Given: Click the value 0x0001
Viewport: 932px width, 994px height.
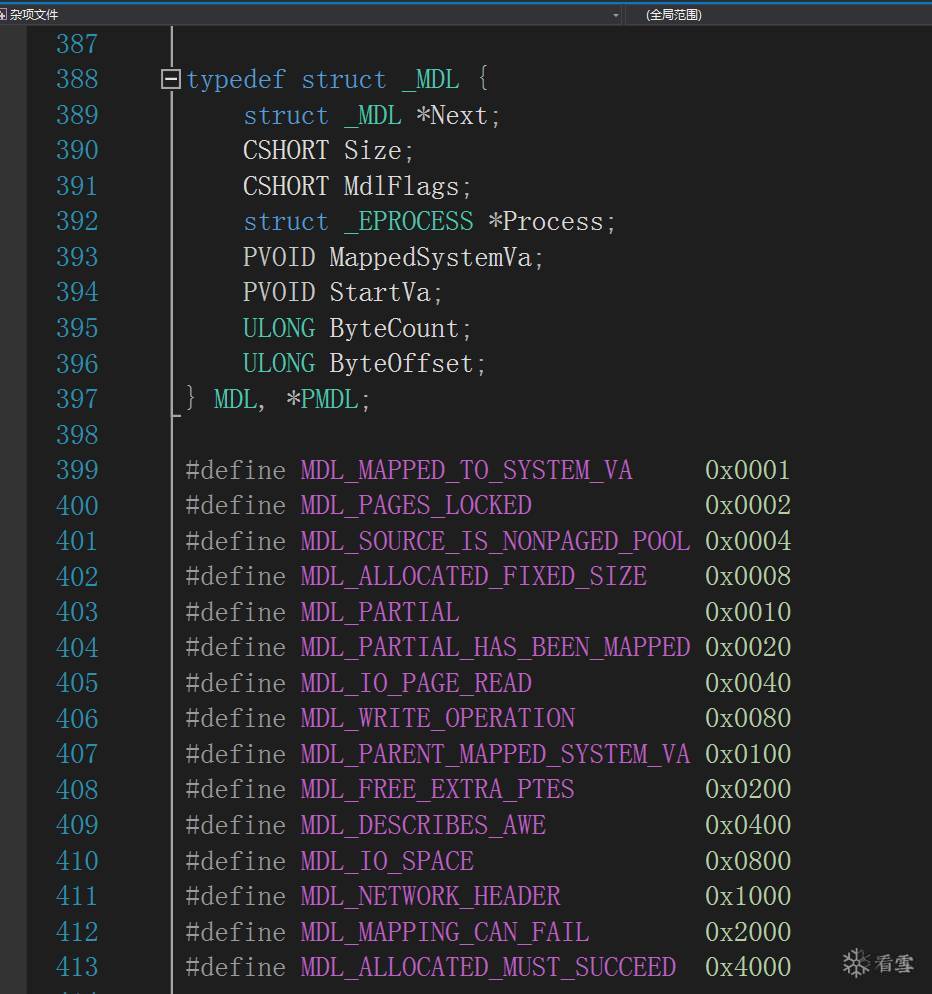Looking at the screenshot, I should coord(748,470).
